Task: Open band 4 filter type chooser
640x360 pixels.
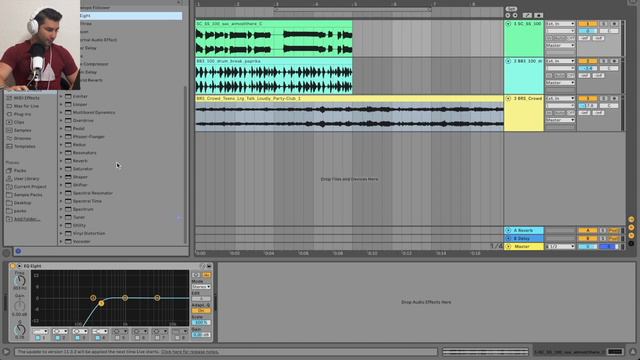Action: (100, 331)
